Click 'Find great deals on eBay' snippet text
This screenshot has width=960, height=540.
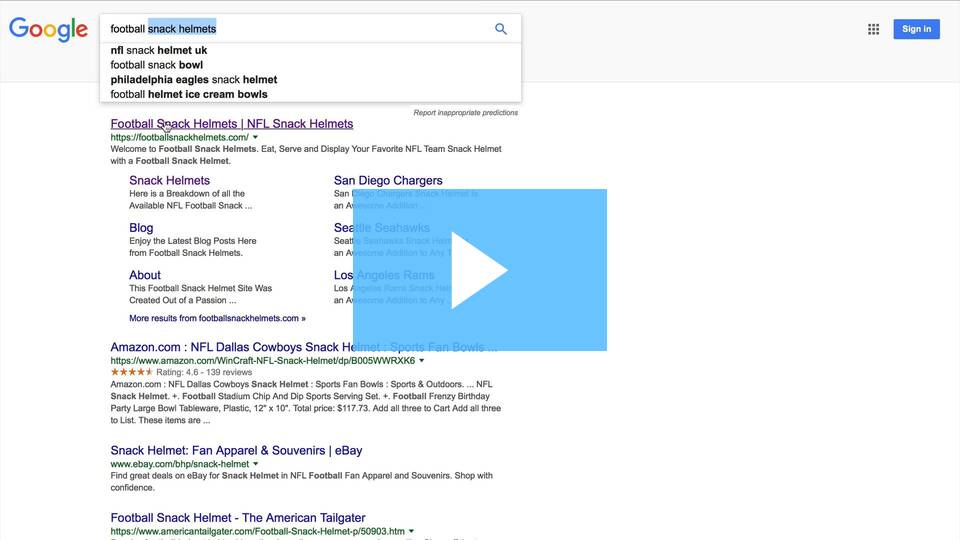point(301,482)
